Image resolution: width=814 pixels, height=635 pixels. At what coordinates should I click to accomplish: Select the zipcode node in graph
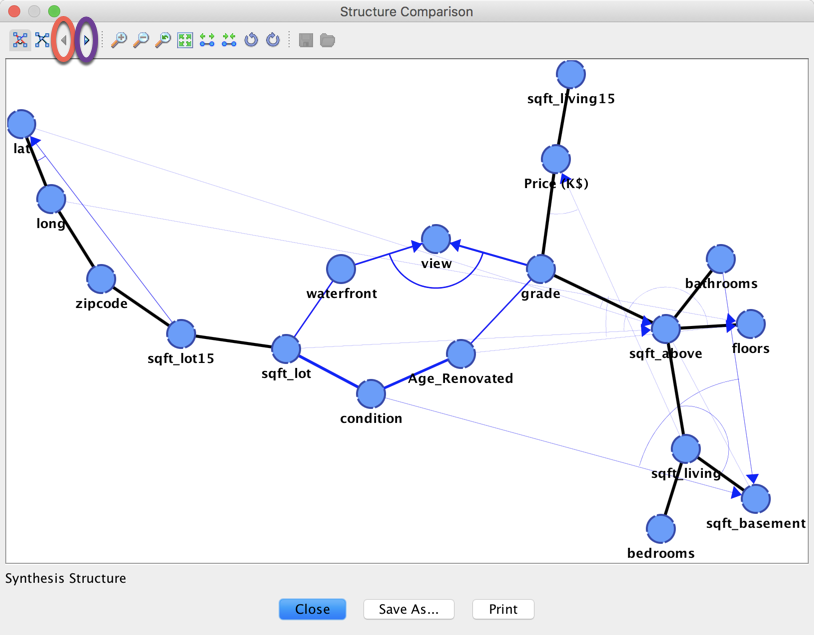point(101,278)
